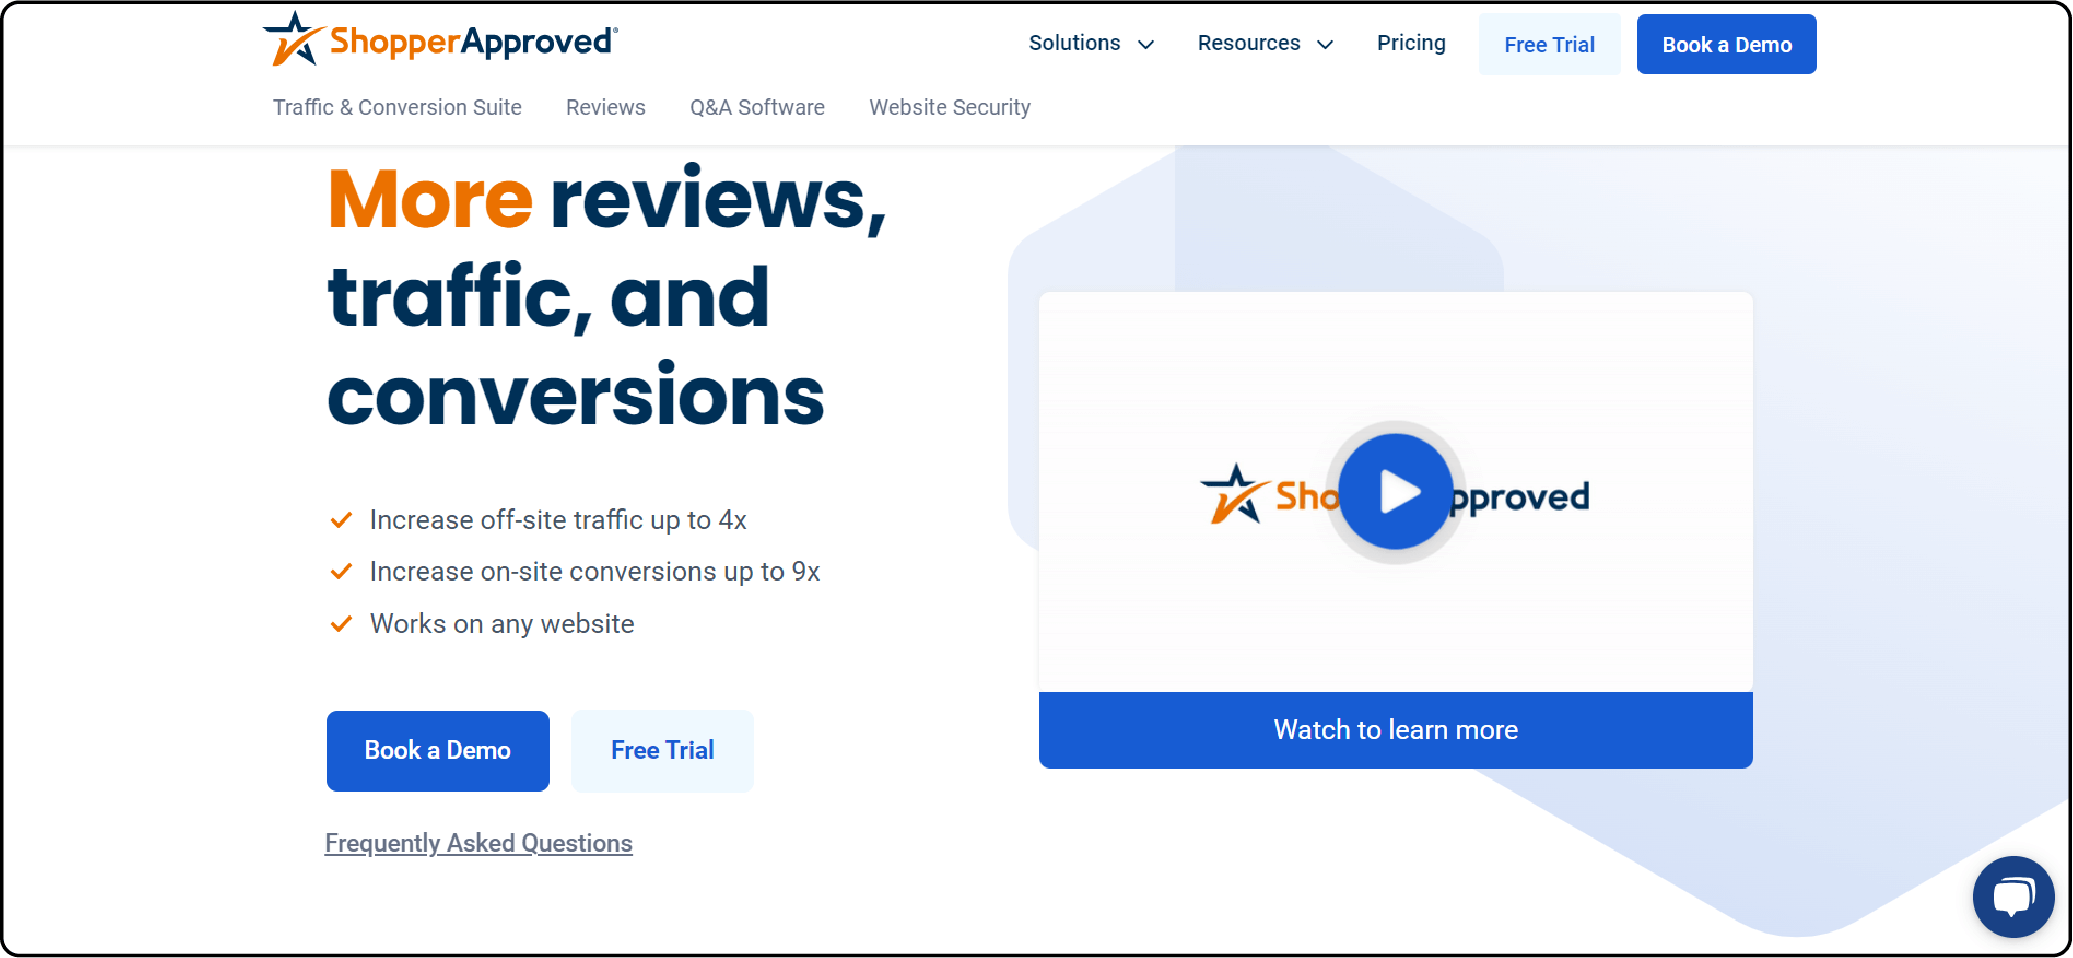Expand the Resources dropdown menu
Image resolution: width=2073 pixels, height=958 pixels.
(x=1265, y=43)
